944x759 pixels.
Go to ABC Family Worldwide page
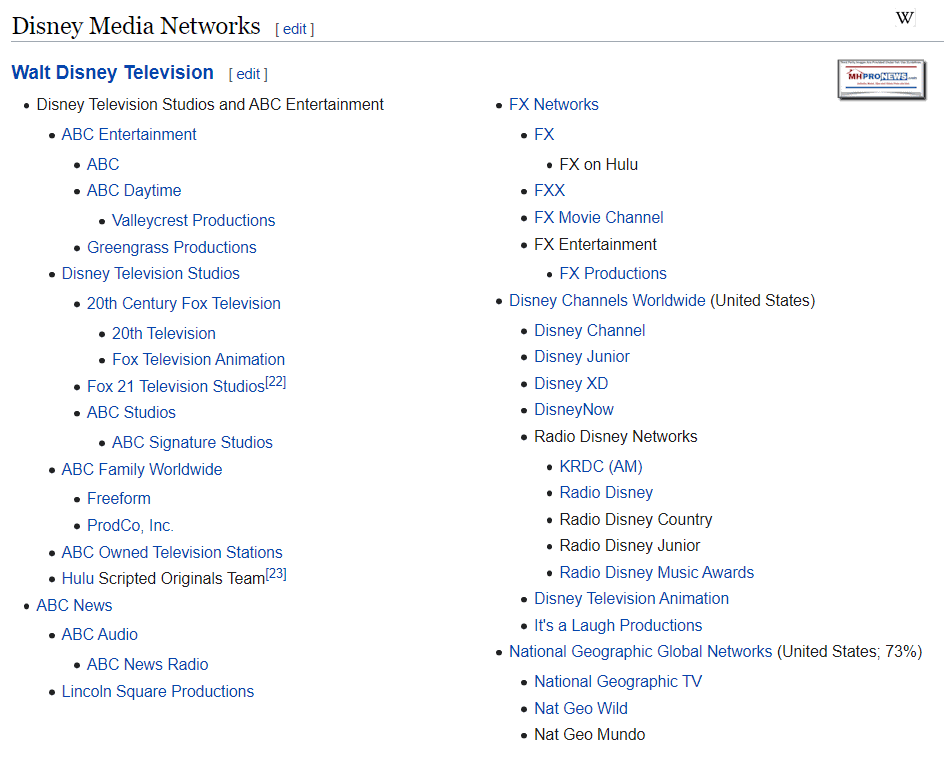142,469
